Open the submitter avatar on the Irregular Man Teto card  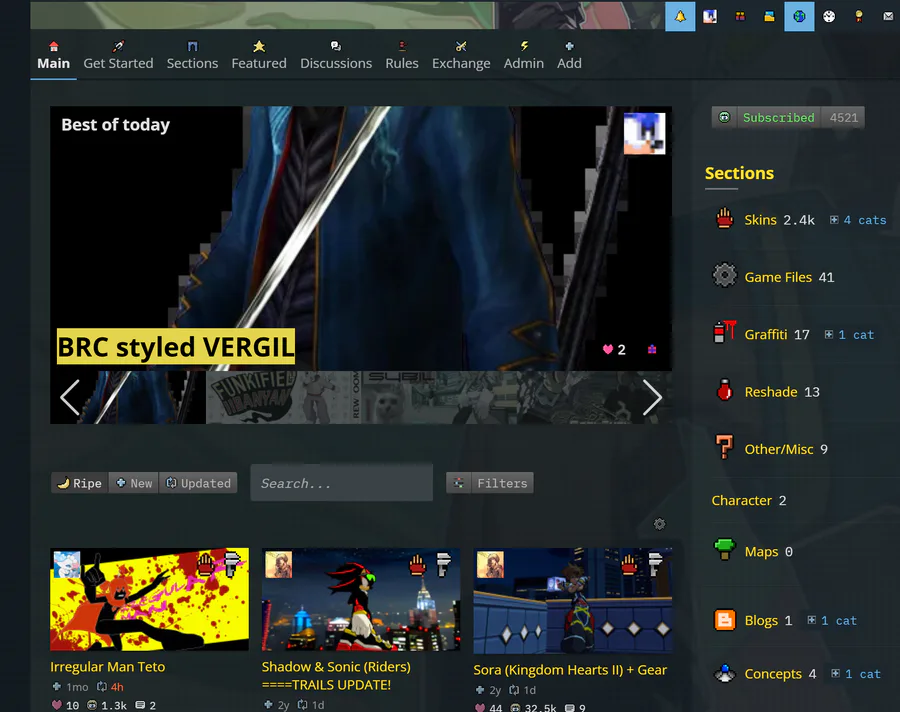pos(67,564)
